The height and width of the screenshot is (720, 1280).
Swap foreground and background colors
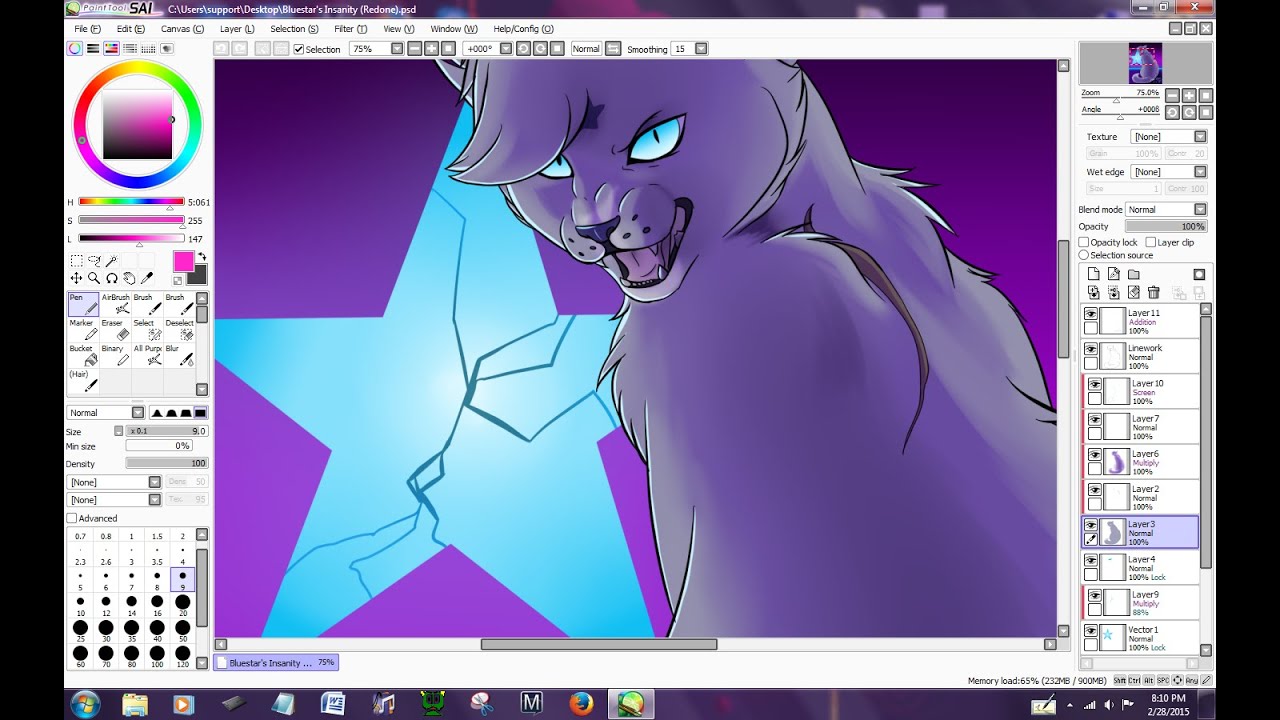pos(201,257)
